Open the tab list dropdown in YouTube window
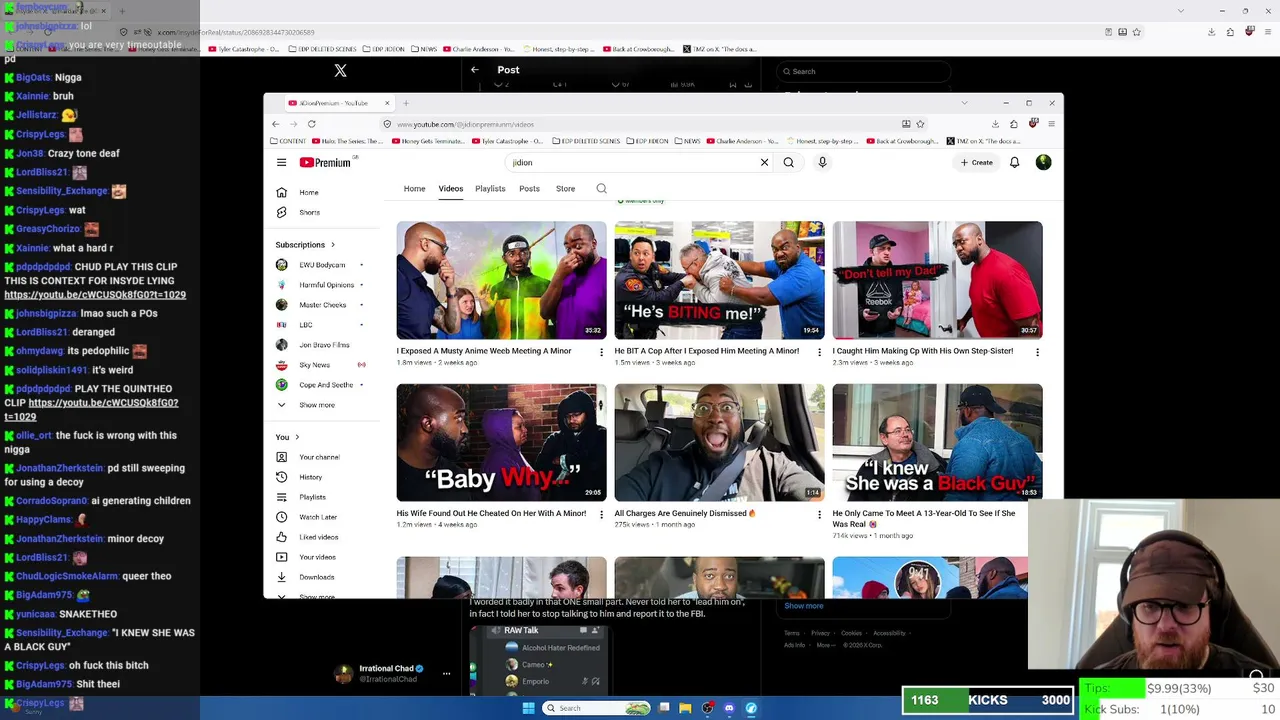The image size is (1280, 720). point(964,103)
